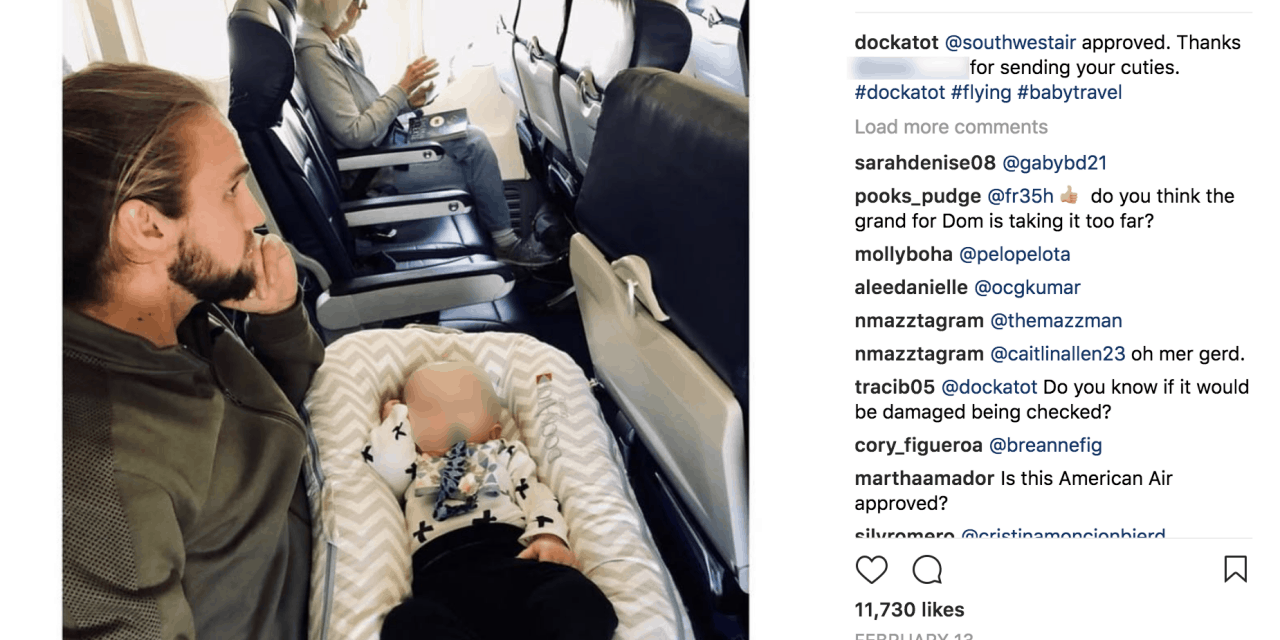
Task: Open @themazzman mention
Action: pyautogui.click(x=1056, y=321)
